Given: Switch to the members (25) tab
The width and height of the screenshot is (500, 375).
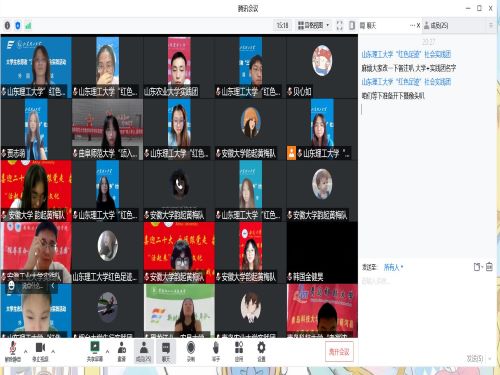Looking at the screenshot, I should tap(436, 25).
